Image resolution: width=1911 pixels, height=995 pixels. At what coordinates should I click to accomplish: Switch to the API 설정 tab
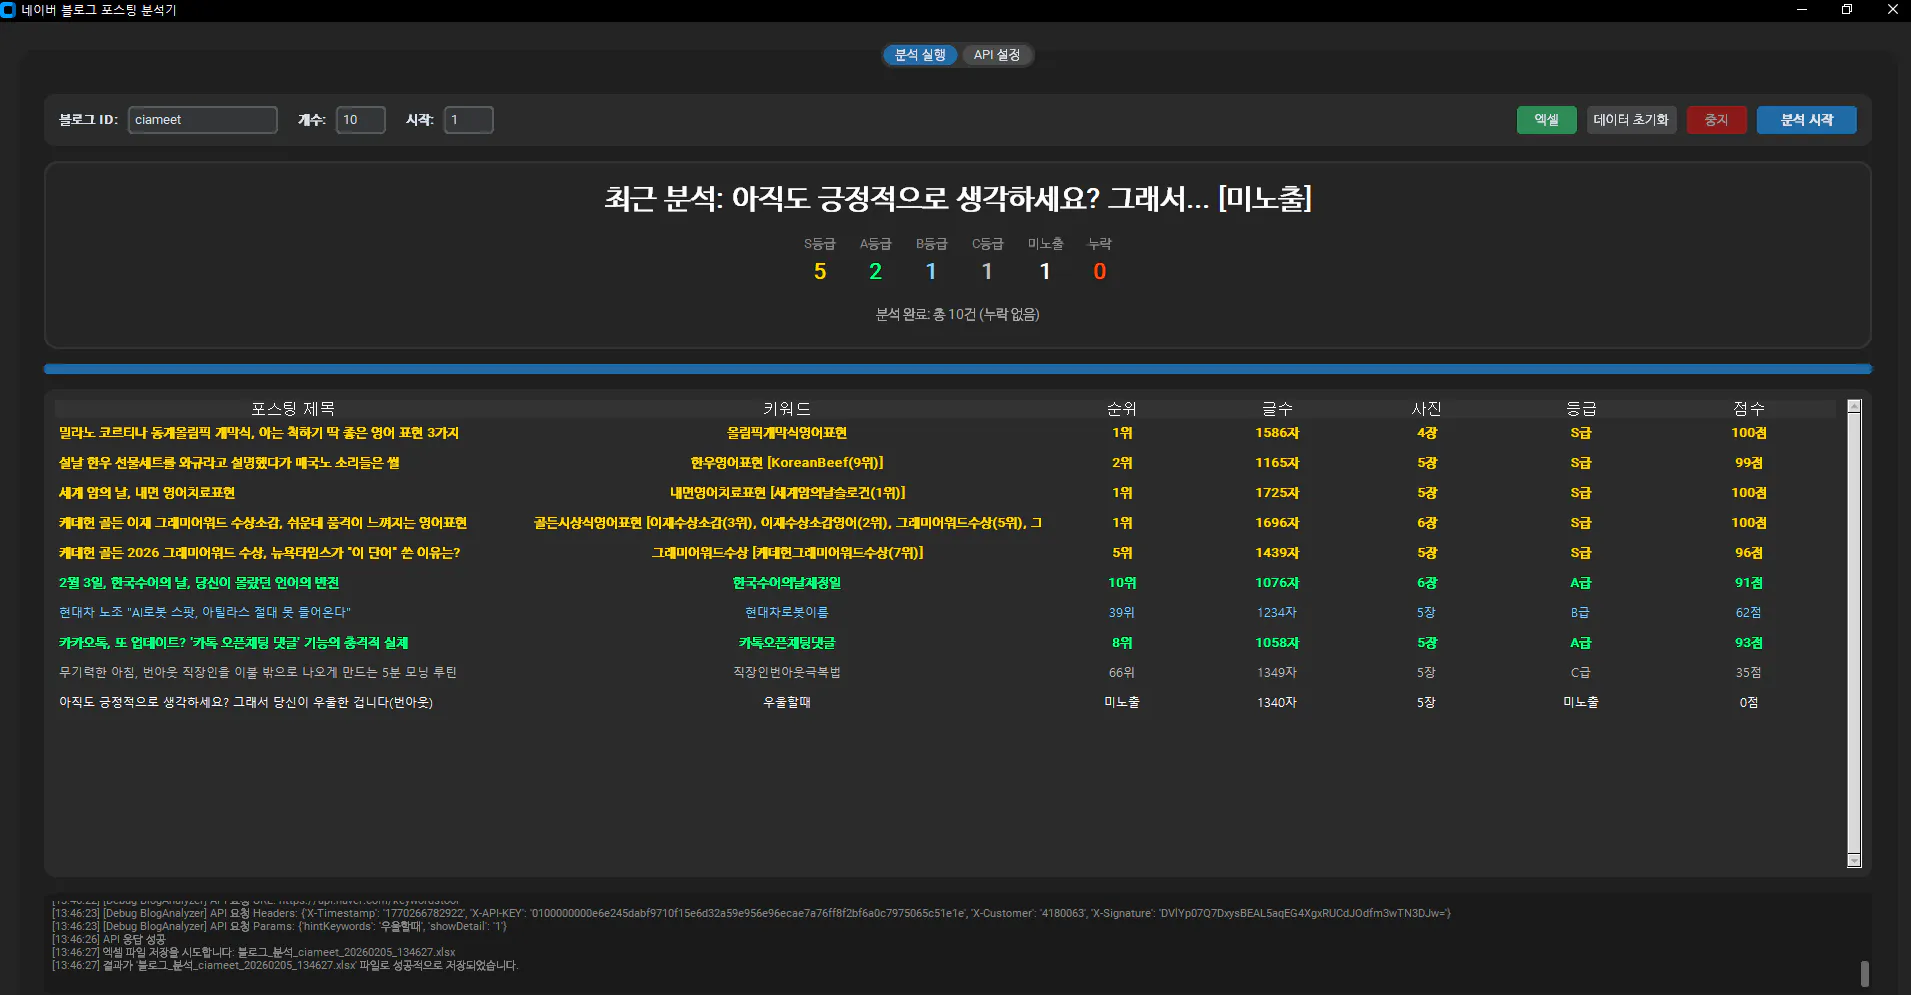tap(996, 55)
